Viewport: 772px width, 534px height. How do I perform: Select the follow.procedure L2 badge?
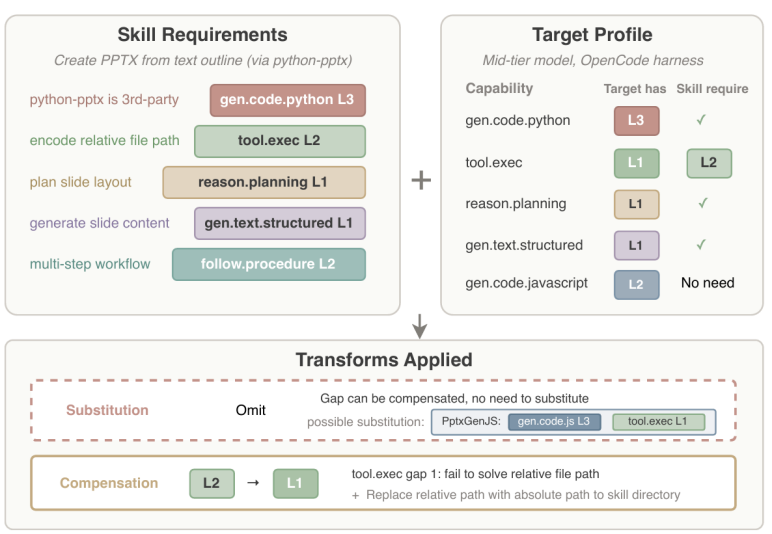(268, 264)
